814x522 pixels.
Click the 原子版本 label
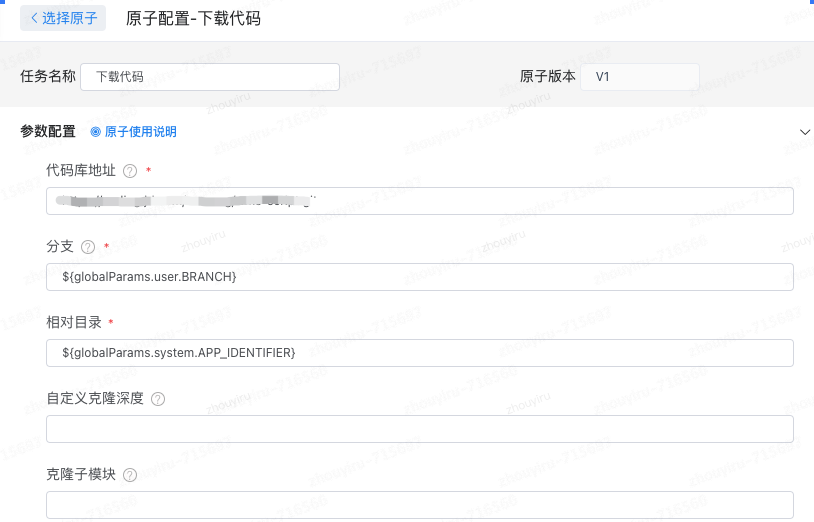point(548,77)
